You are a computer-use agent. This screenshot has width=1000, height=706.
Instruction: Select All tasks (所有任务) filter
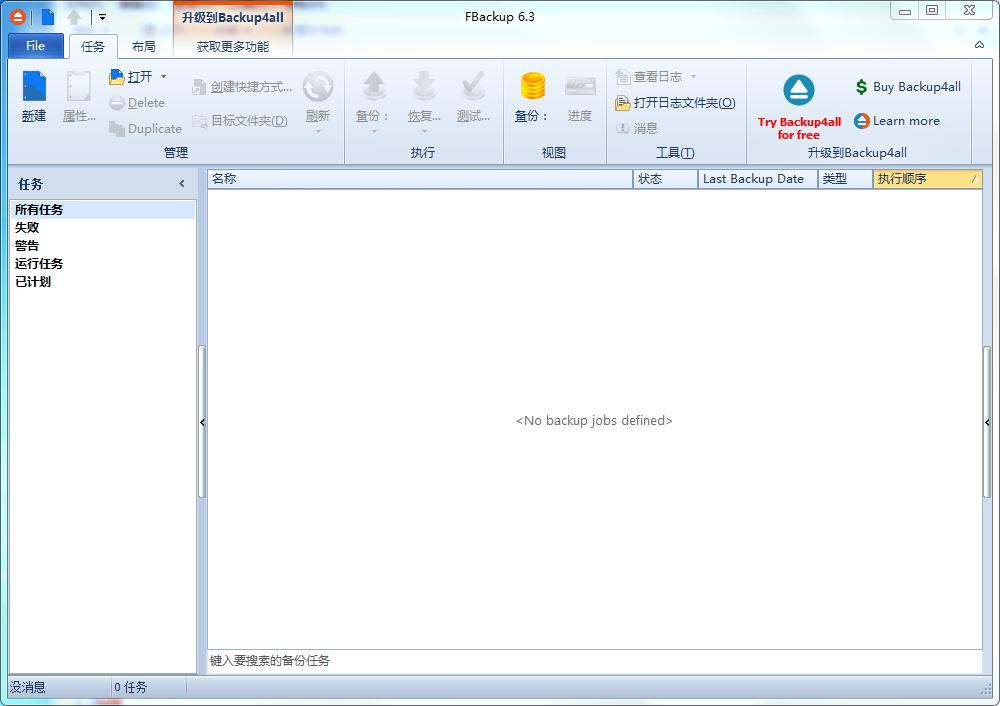(102, 210)
